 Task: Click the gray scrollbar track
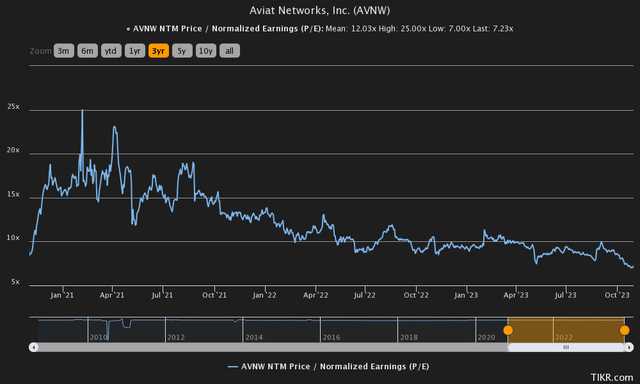click(x=273, y=347)
